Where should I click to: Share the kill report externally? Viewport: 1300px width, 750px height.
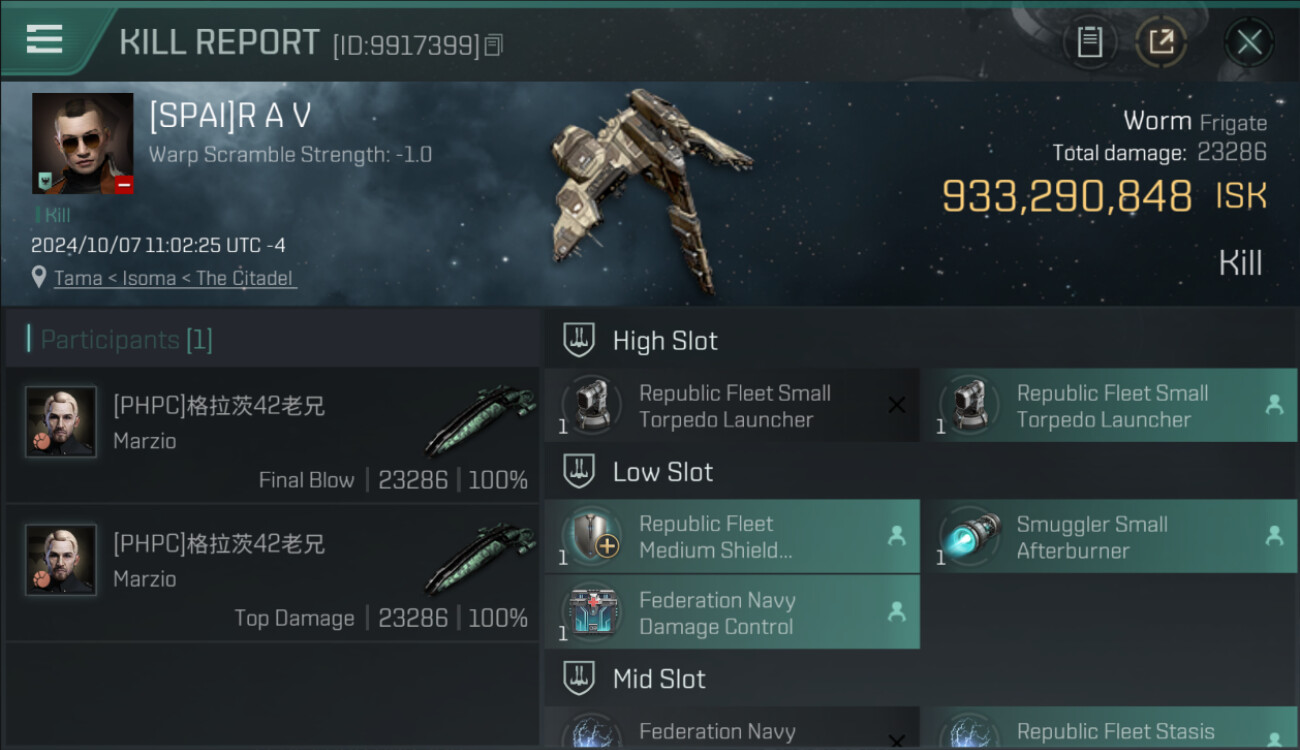click(1161, 42)
